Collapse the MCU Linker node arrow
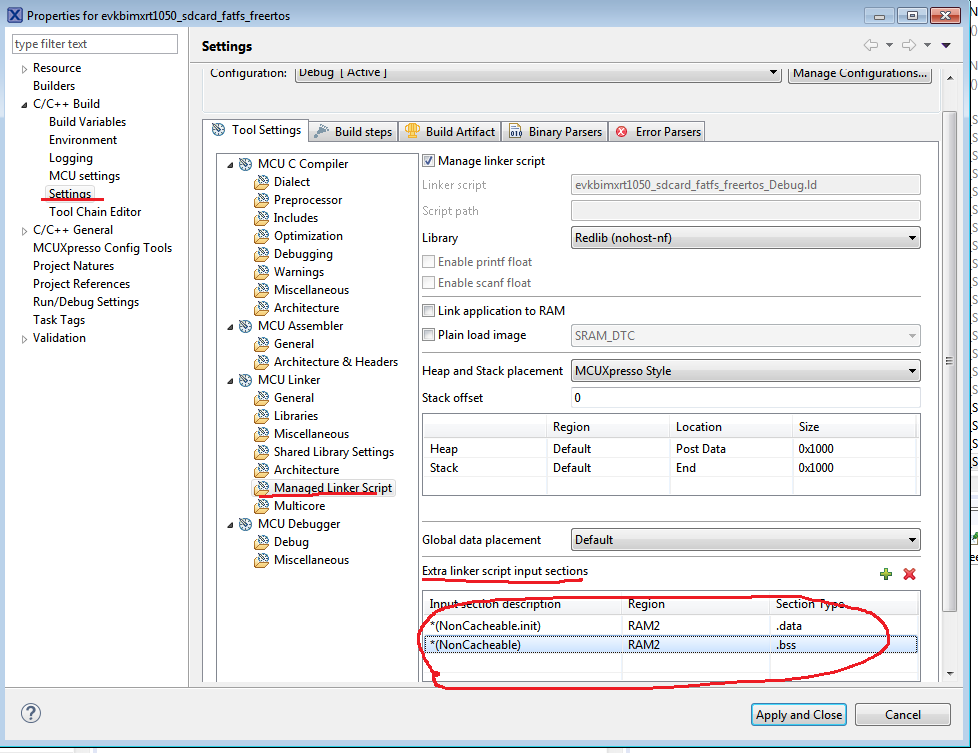Image resolution: width=978 pixels, height=753 pixels. [230, 381]
